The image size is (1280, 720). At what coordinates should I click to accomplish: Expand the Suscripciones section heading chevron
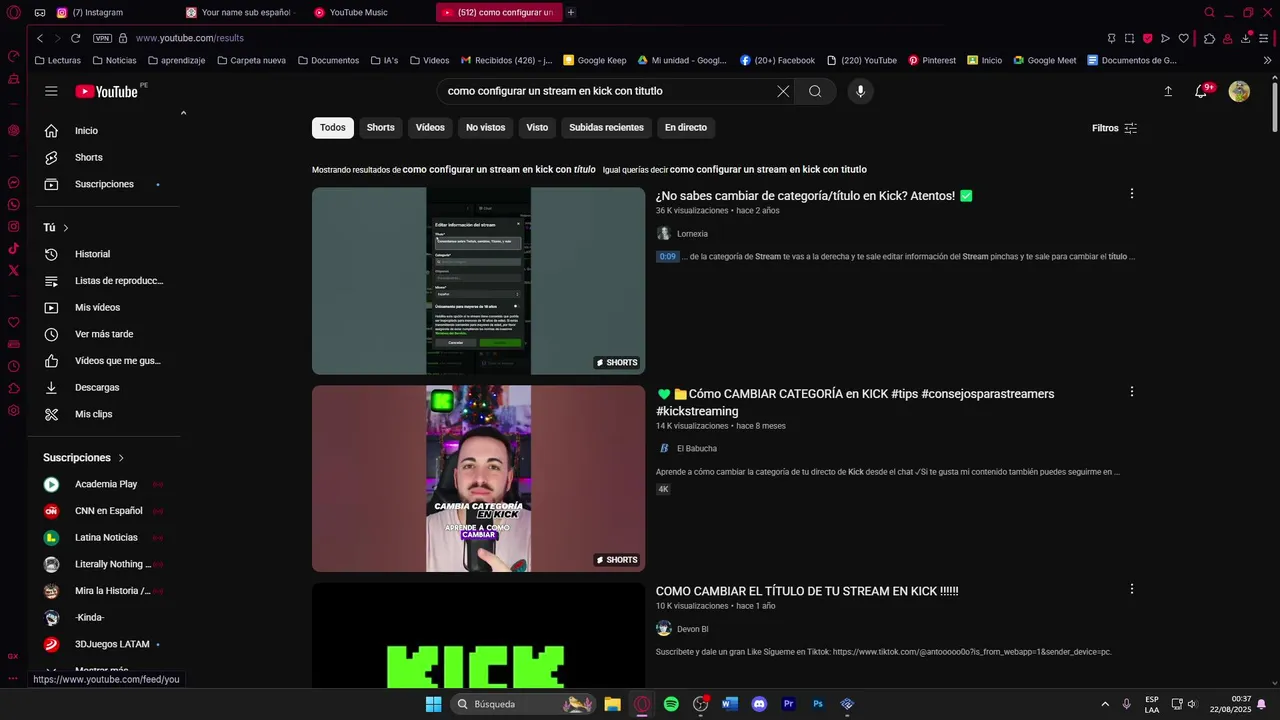[x=121, y=458]
